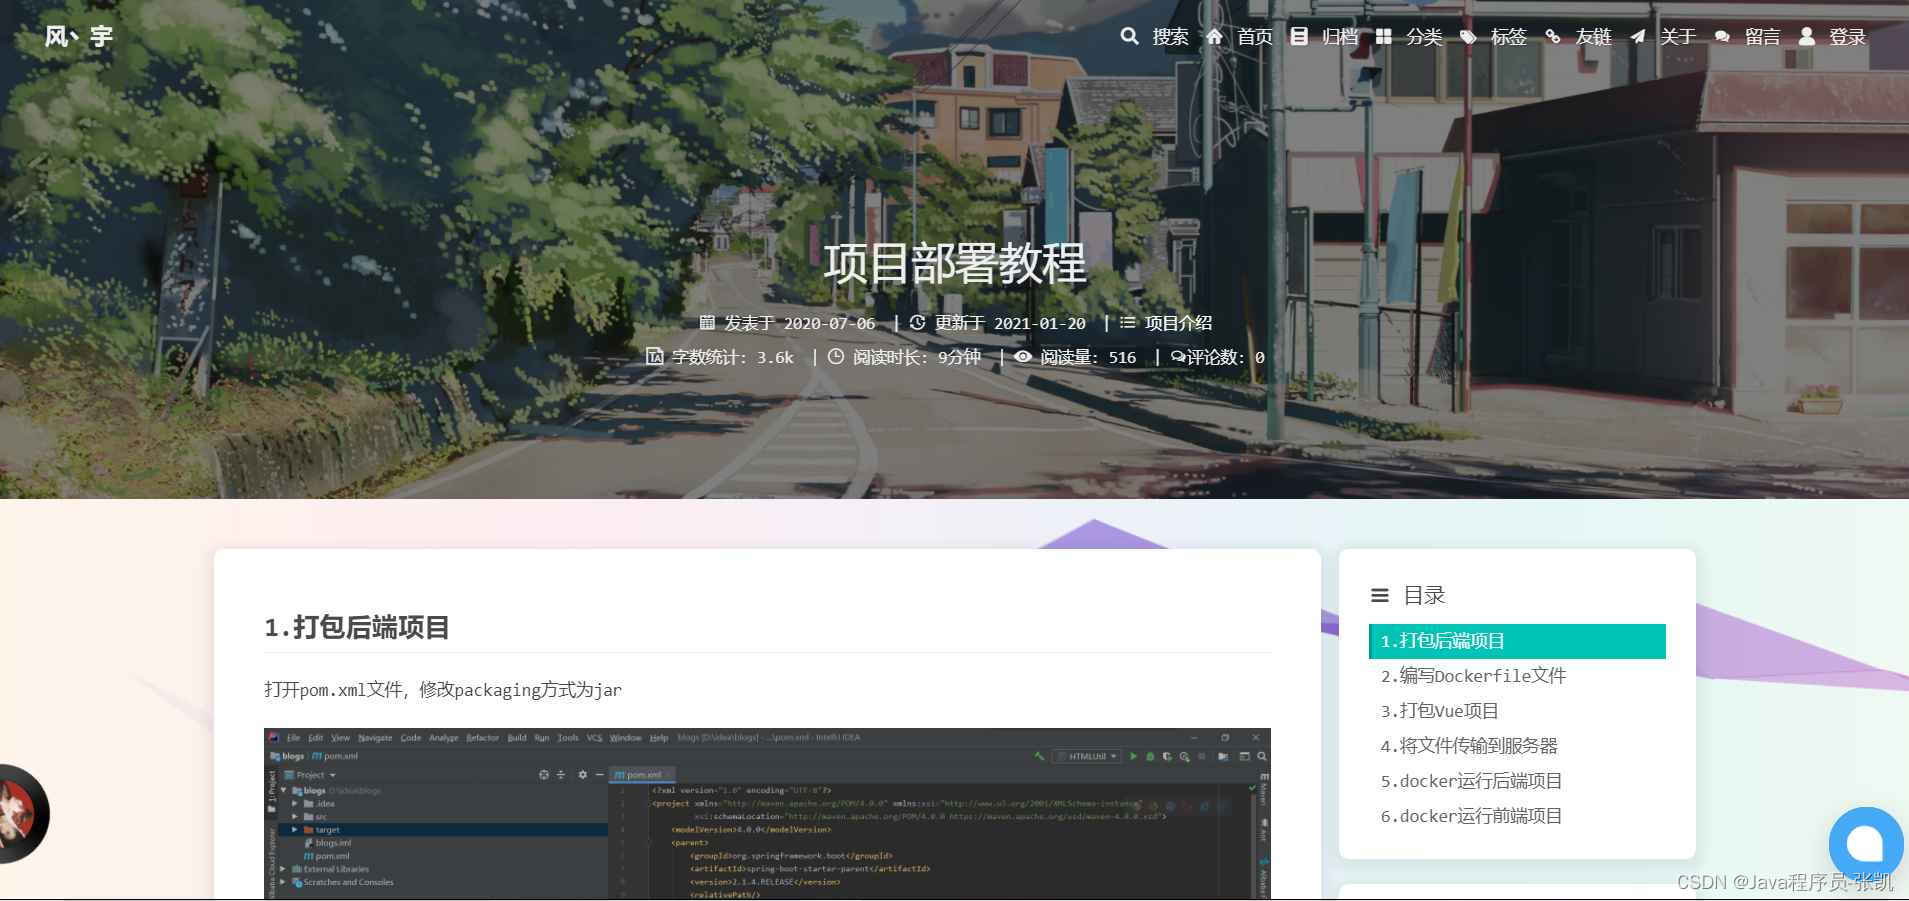
Task: Click the person icon beside 登录
Action: (x=1806, y=36)
